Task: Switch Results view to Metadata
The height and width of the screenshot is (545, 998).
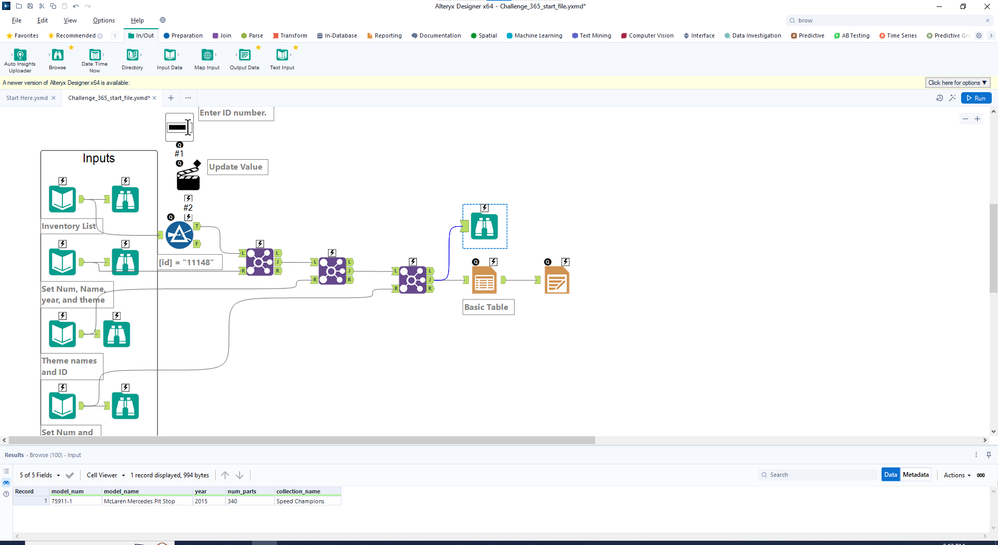Action: [916, 474]
